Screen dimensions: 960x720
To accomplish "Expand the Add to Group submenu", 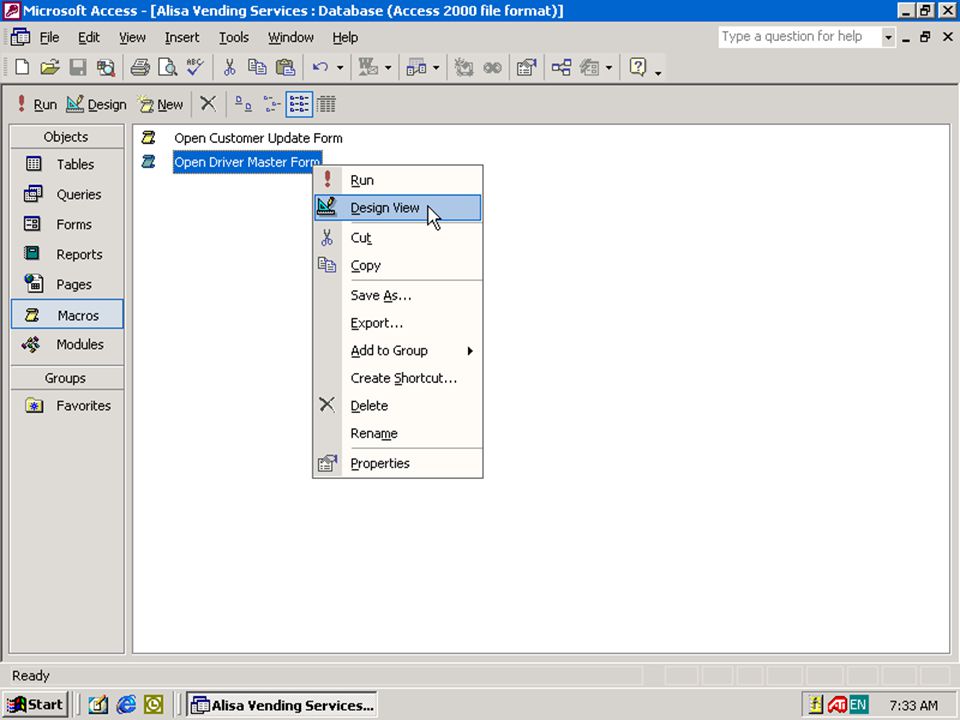I will click(398, 351).
